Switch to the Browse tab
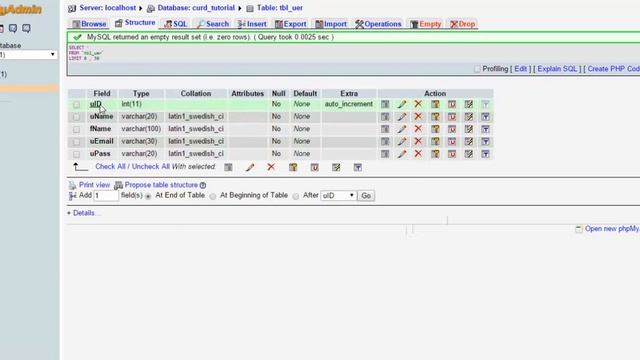 (x=89, y=24)
